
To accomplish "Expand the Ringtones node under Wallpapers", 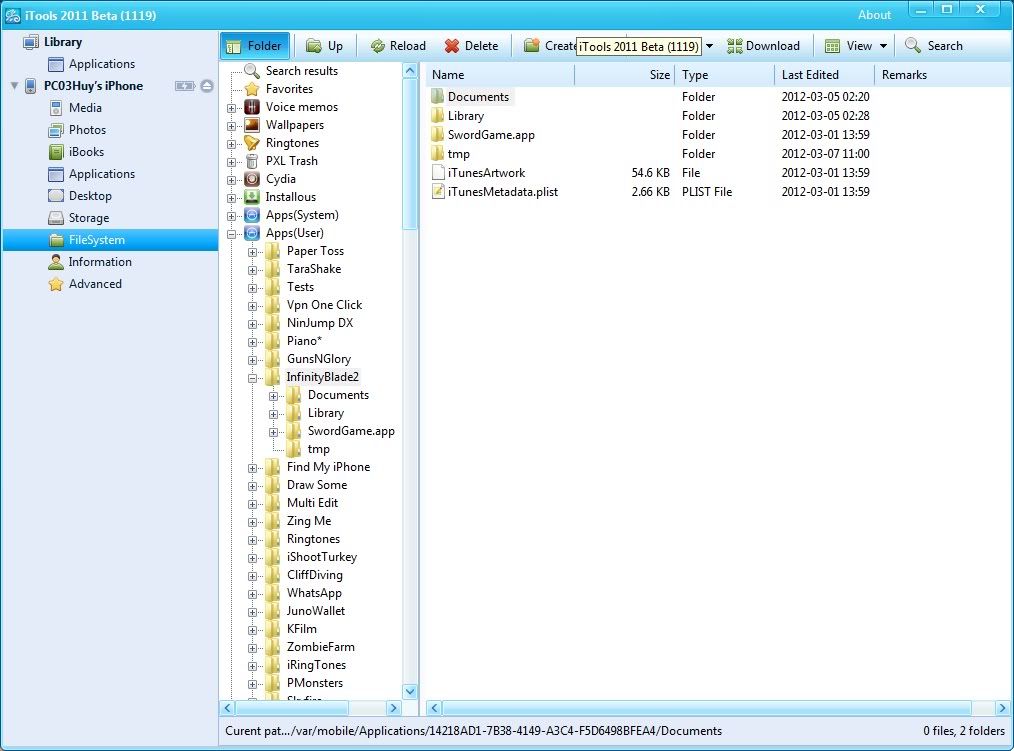I will 232,144.
